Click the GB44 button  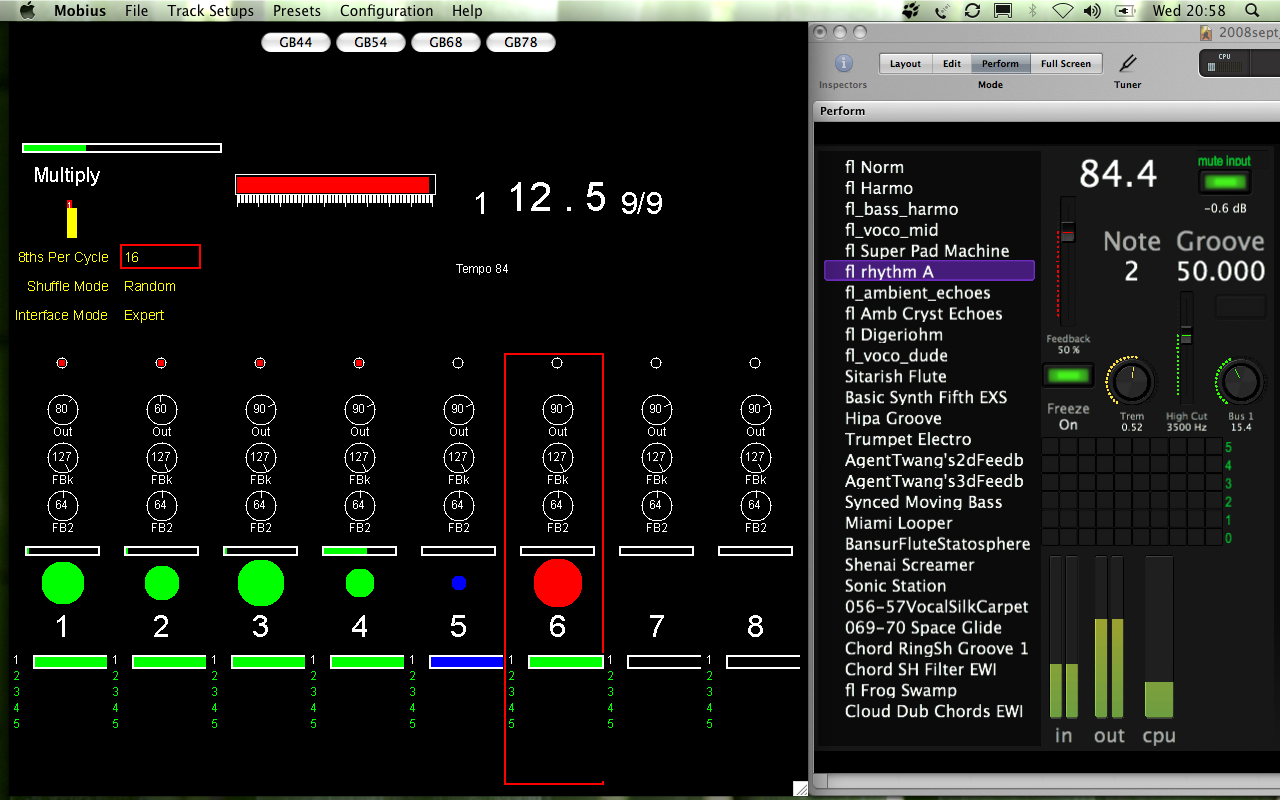[x=295, y=42]
